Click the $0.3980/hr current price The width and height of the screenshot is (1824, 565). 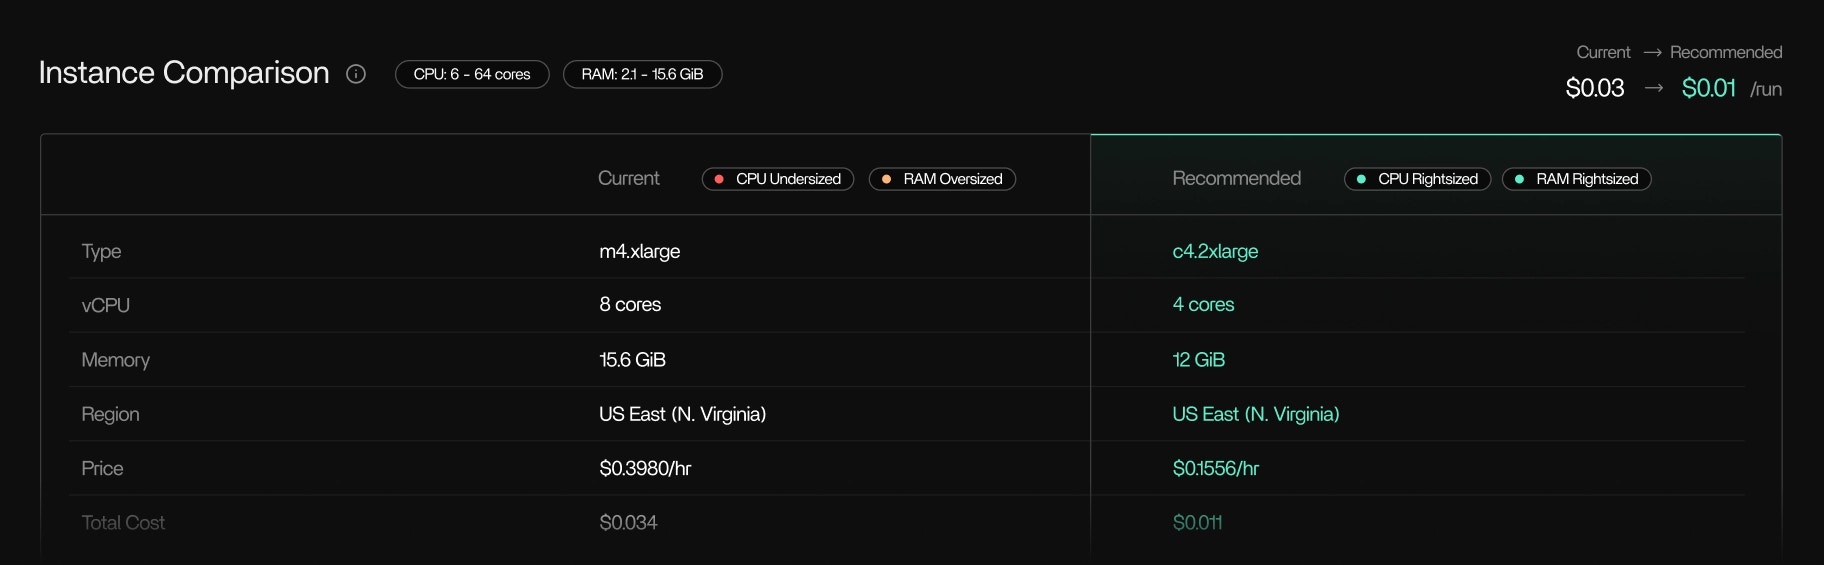click(645, 468)
